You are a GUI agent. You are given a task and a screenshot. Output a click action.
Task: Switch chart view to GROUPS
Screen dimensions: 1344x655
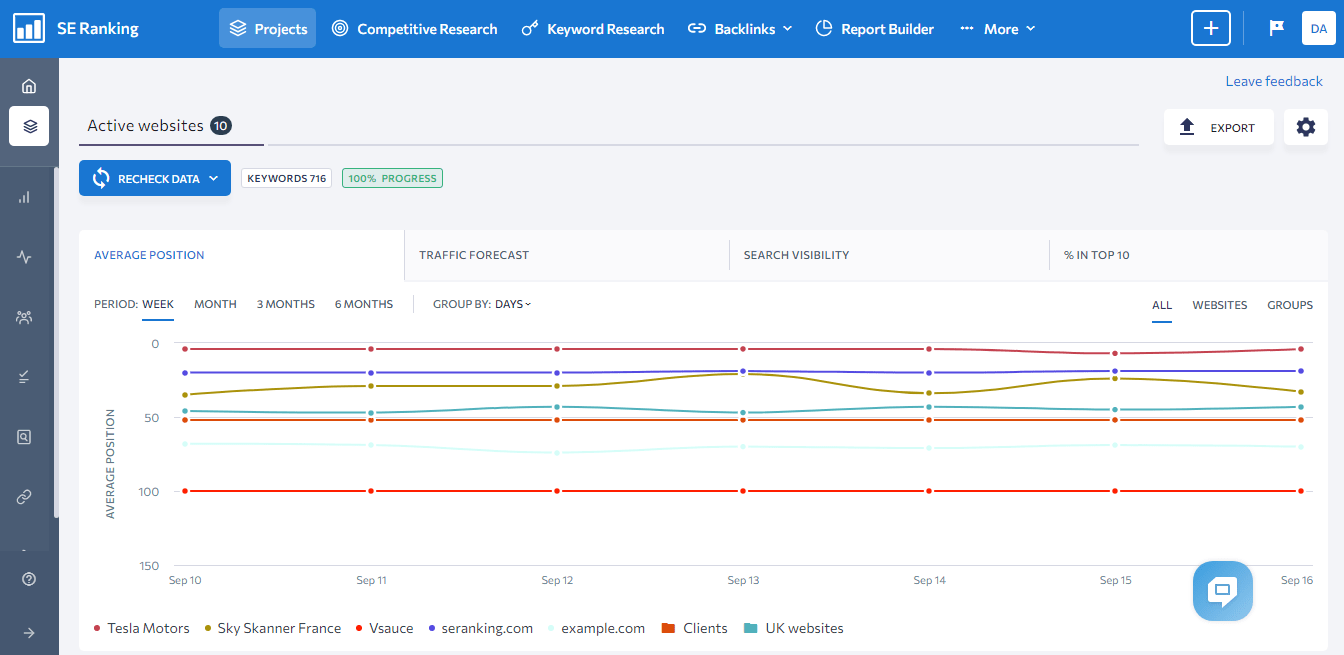click(x=1289, y=305)
